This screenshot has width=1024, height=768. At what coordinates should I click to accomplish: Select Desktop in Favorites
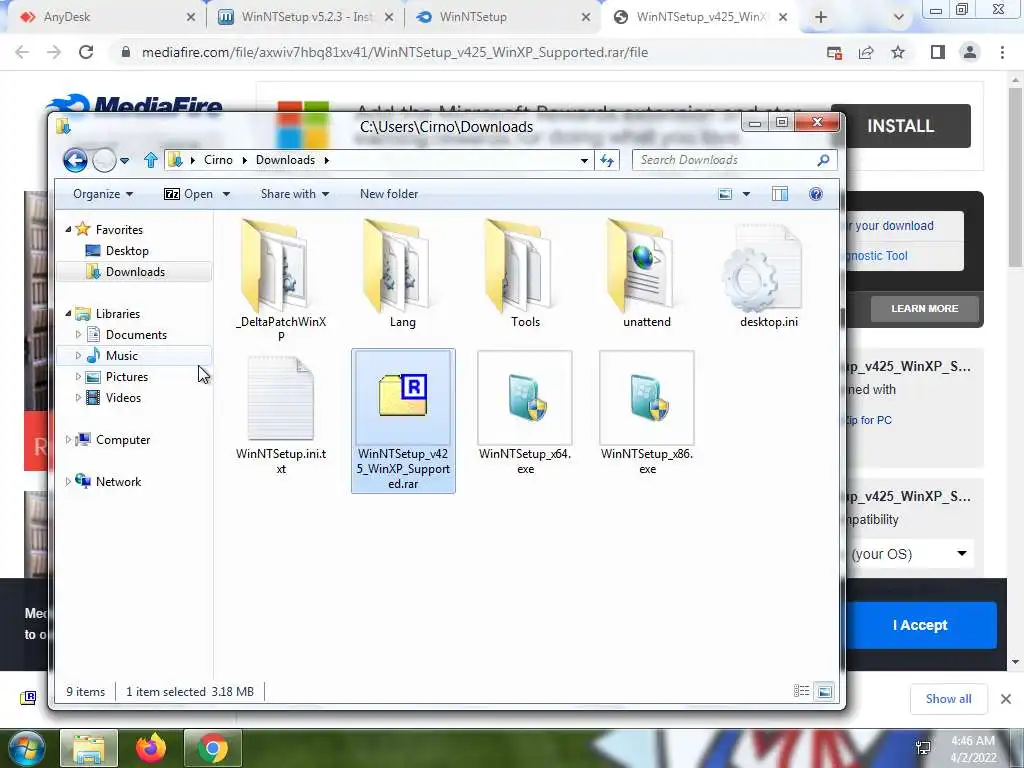[x=127, y=251]
